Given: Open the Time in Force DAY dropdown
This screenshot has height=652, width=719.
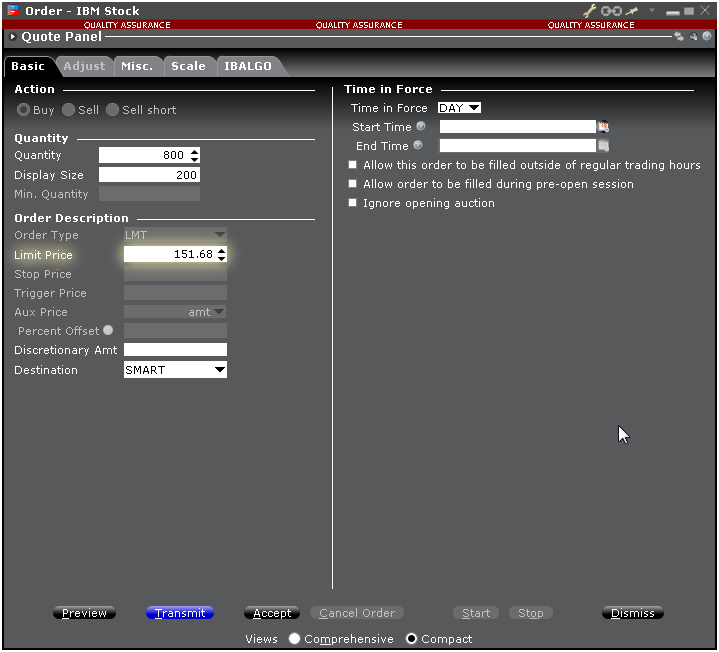Looking at the screenshot, I should [459, 108].
